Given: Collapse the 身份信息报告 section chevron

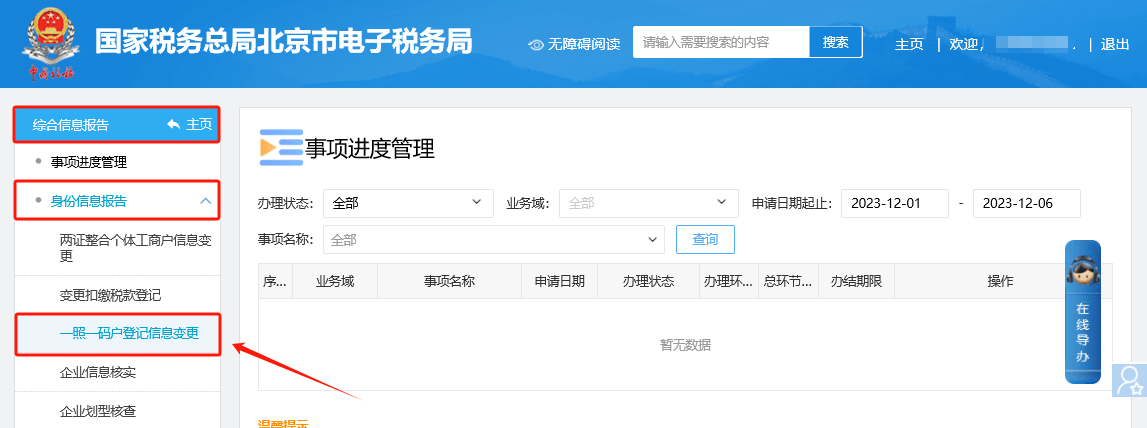Looking at the screenshot, I should [205, 201].
